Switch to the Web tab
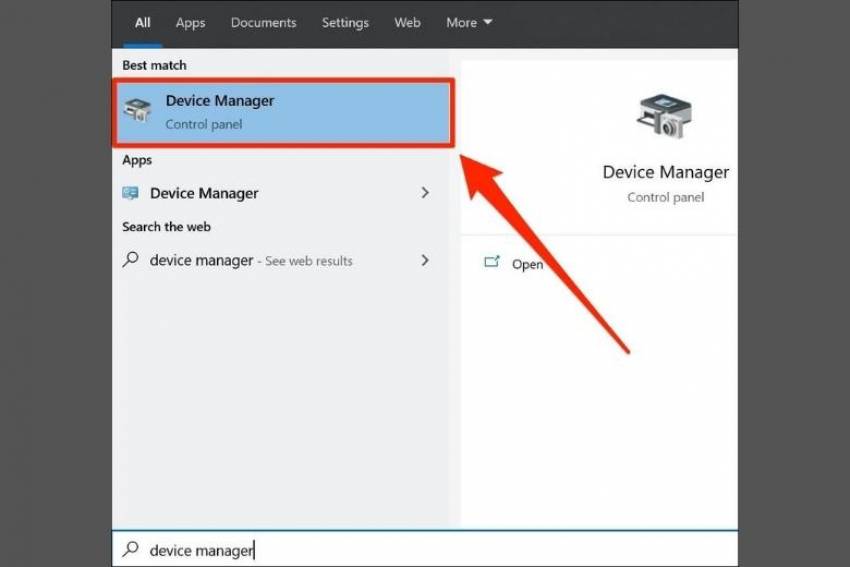The width and height of the screenshot is (850, 567). coord(407,23)
